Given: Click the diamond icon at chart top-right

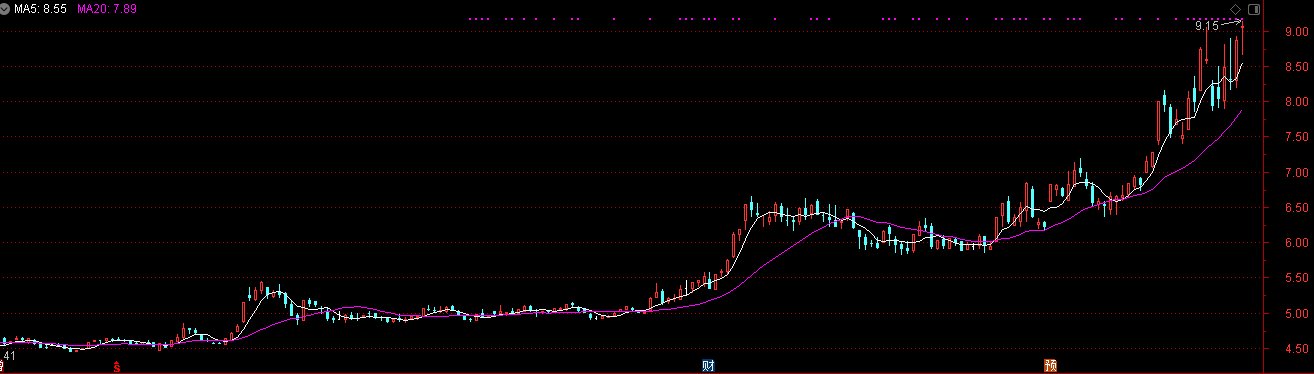Looking at the screenshot, I should click(1236, 9).
